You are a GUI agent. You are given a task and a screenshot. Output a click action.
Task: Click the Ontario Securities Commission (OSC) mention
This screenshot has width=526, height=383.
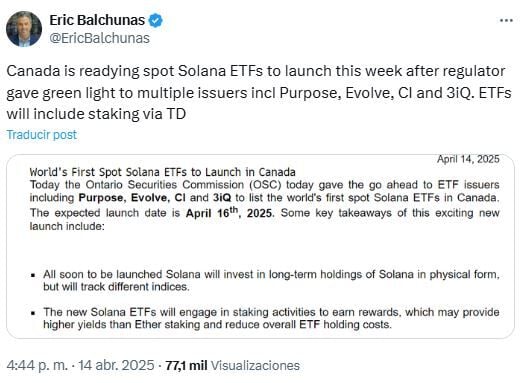pos(183,185)
